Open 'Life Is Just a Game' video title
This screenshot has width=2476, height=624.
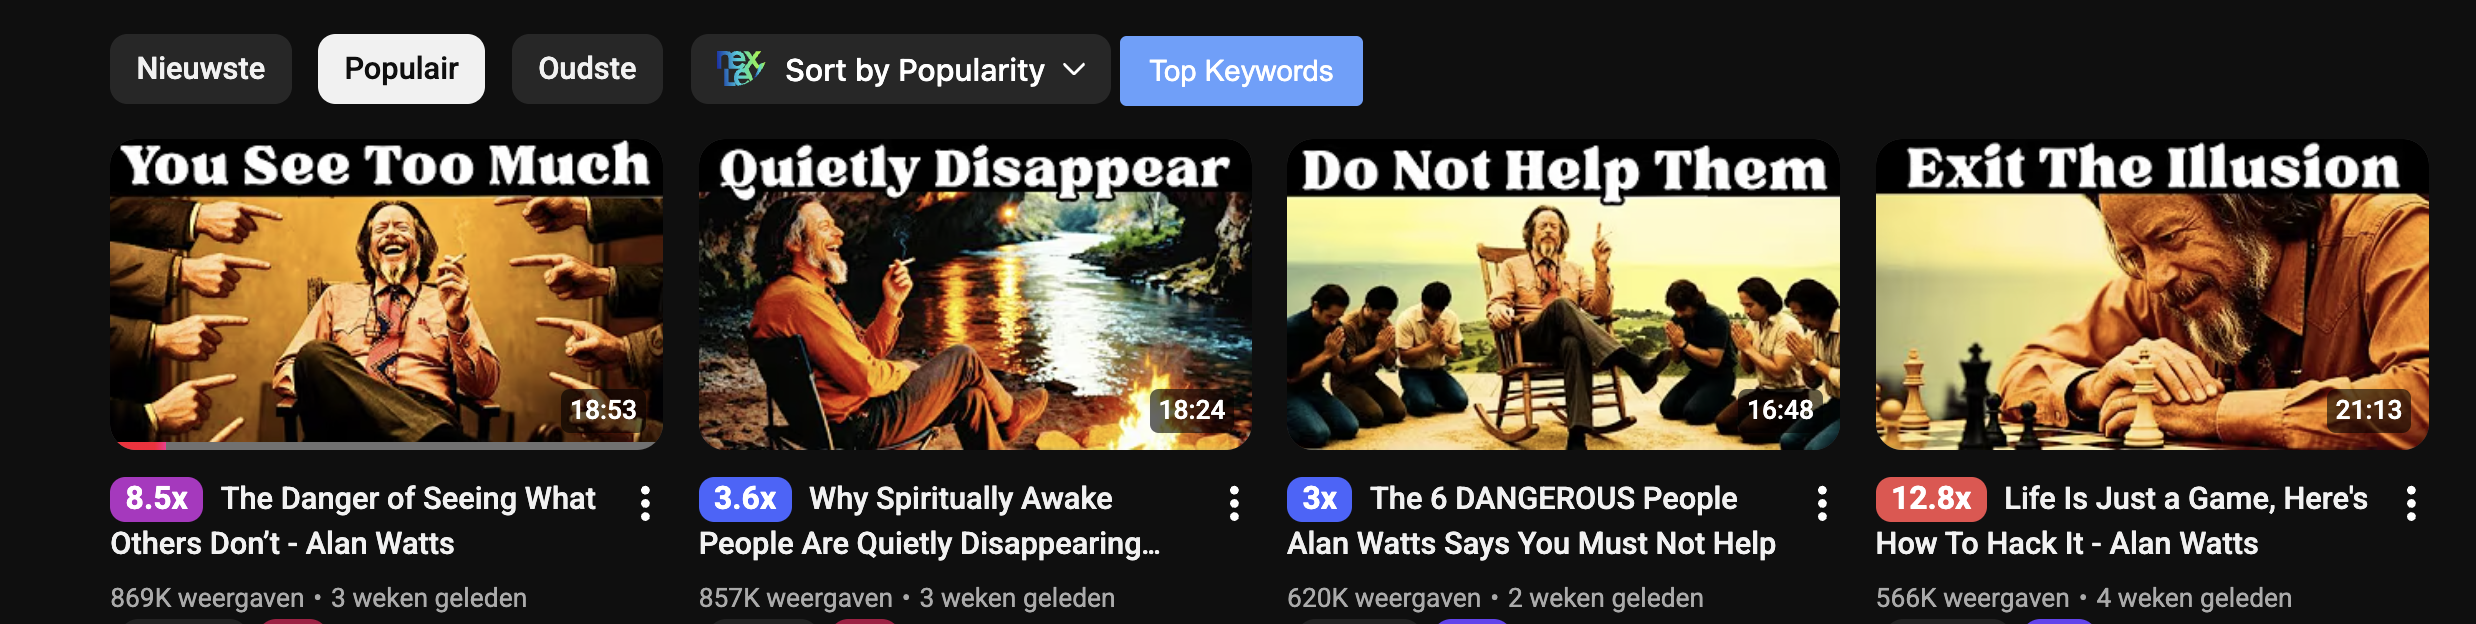pyautogui.click(x=2122, y=521)
